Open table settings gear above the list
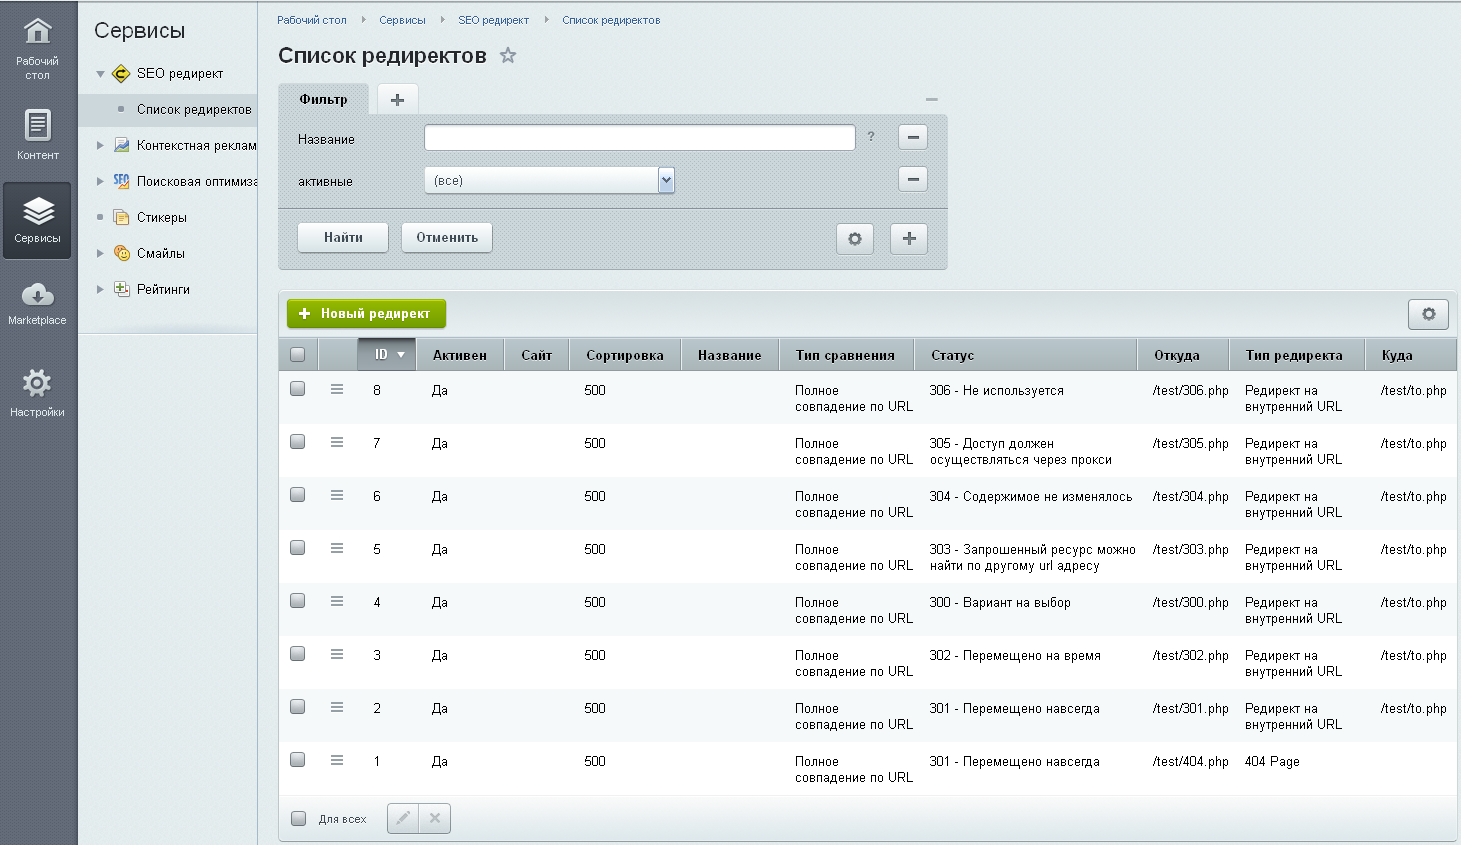Image resolution: width=1461 pixels, height=845 pixels. [1428, 314]
